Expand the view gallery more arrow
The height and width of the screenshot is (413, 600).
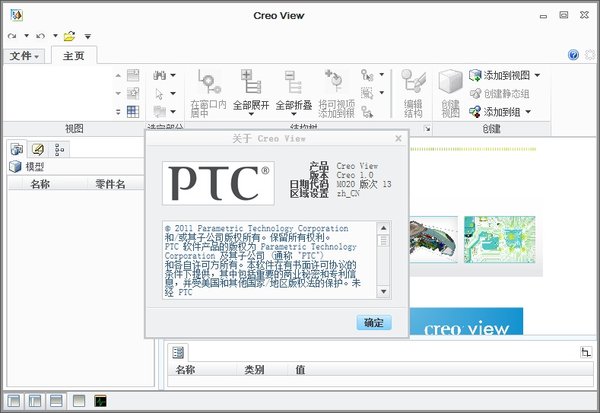click(118, 112)
